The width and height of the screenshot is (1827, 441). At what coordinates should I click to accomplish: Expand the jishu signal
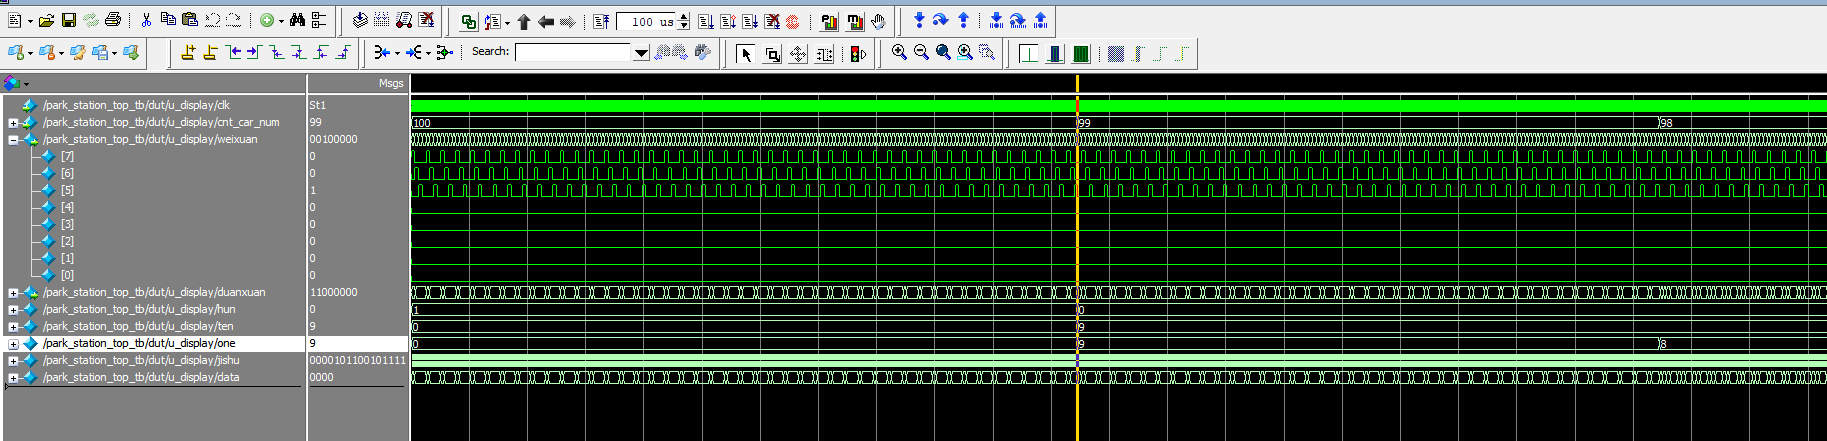pos(13,361)
